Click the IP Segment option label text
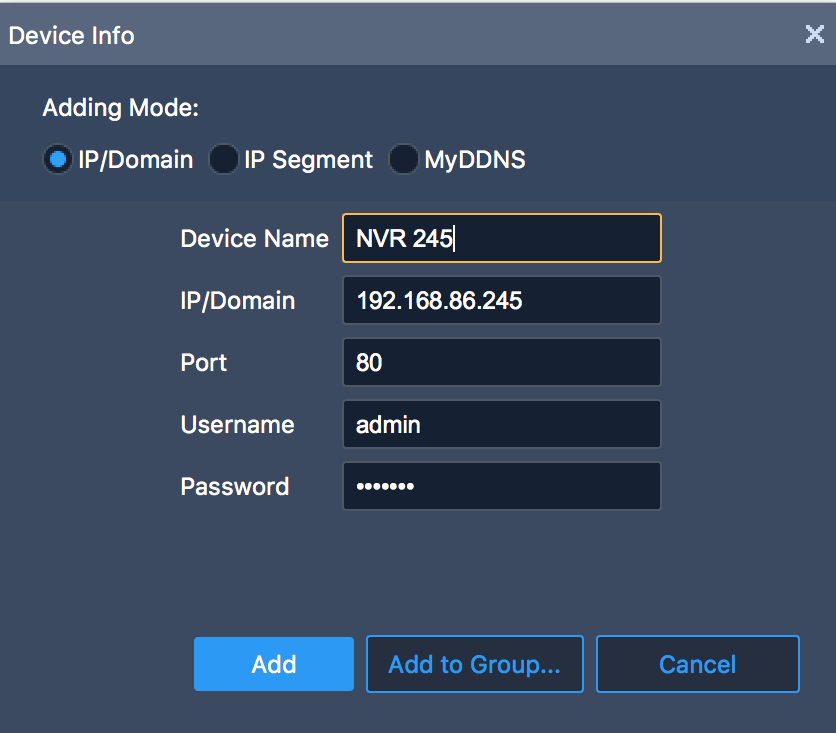This screenshot has width=836, height=733. click(308, 160)
